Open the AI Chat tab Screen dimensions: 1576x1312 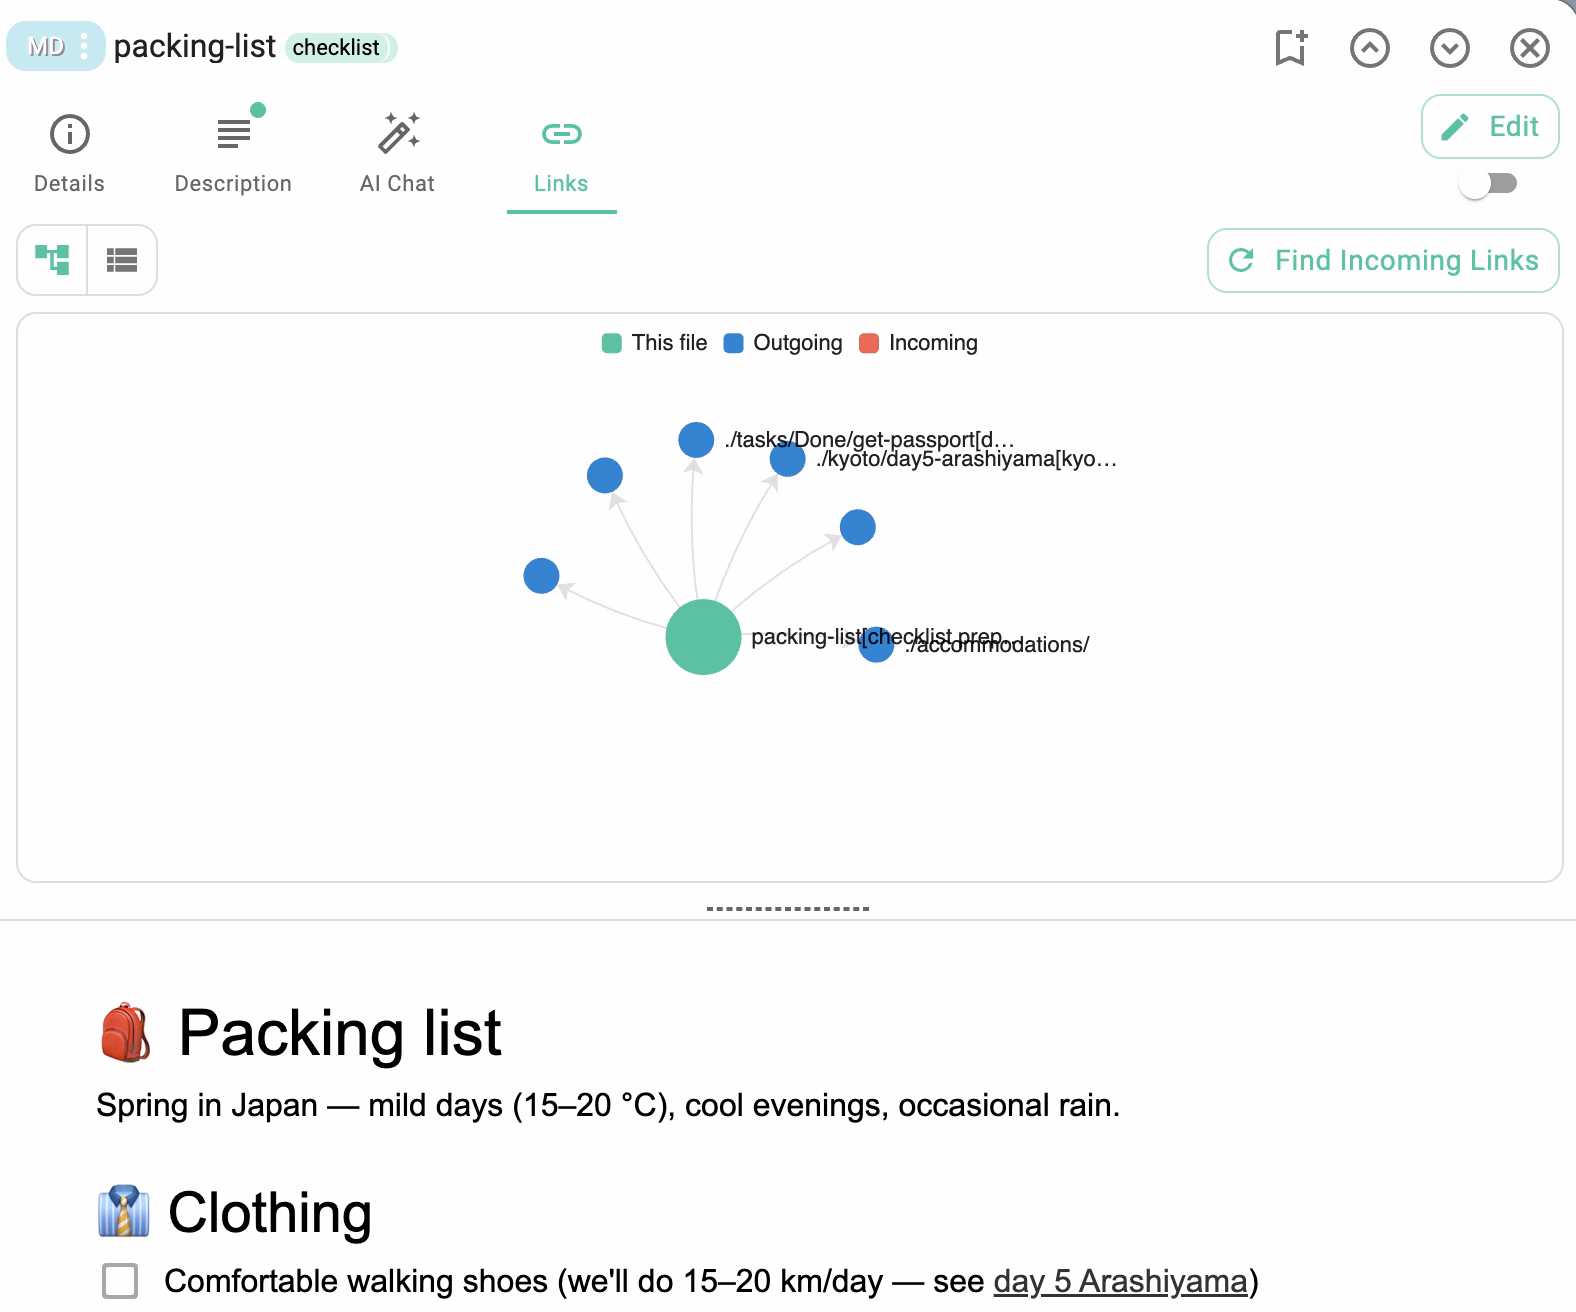point(397,154)
